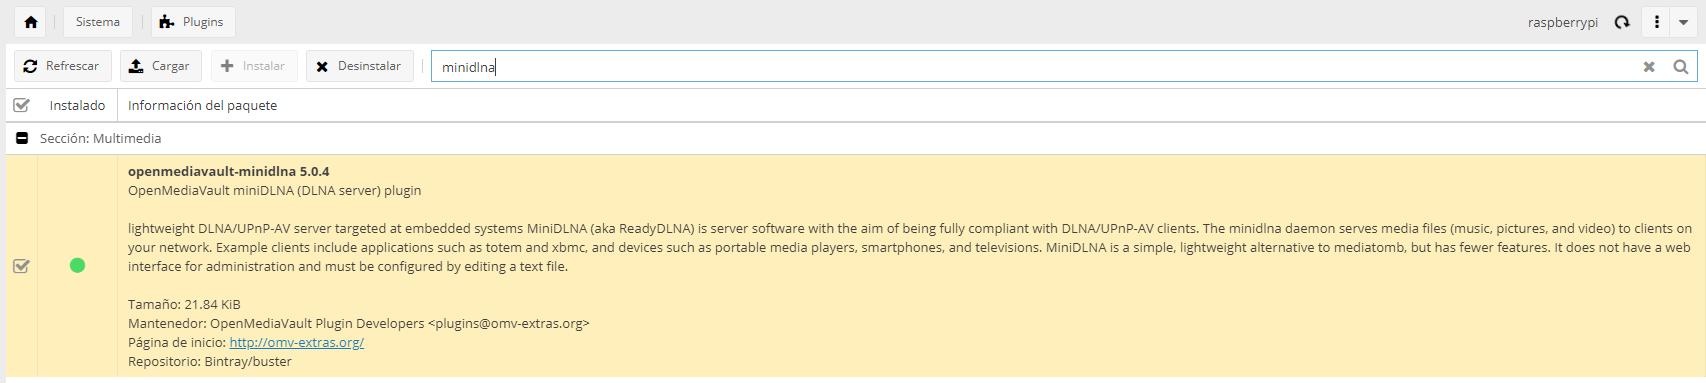The image size is (1706, 383).
Task: Click the Instalar button
Action: click(x=254, y=66)
